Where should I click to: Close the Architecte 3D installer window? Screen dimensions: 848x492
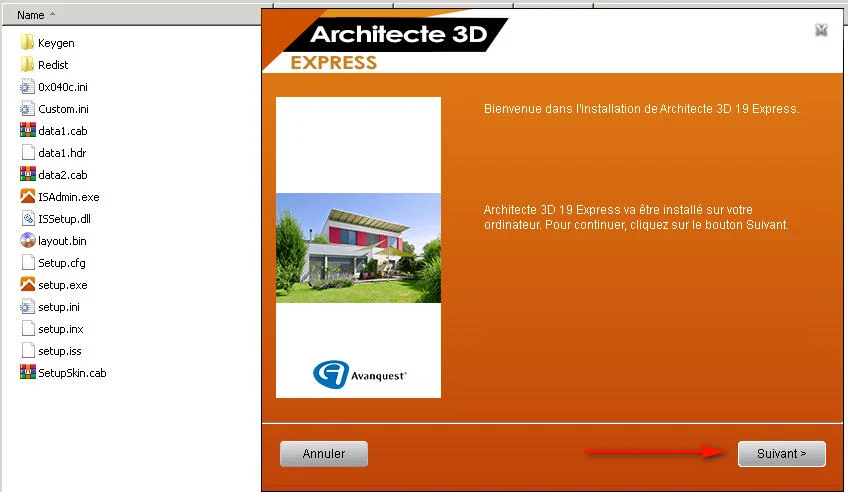821,30
